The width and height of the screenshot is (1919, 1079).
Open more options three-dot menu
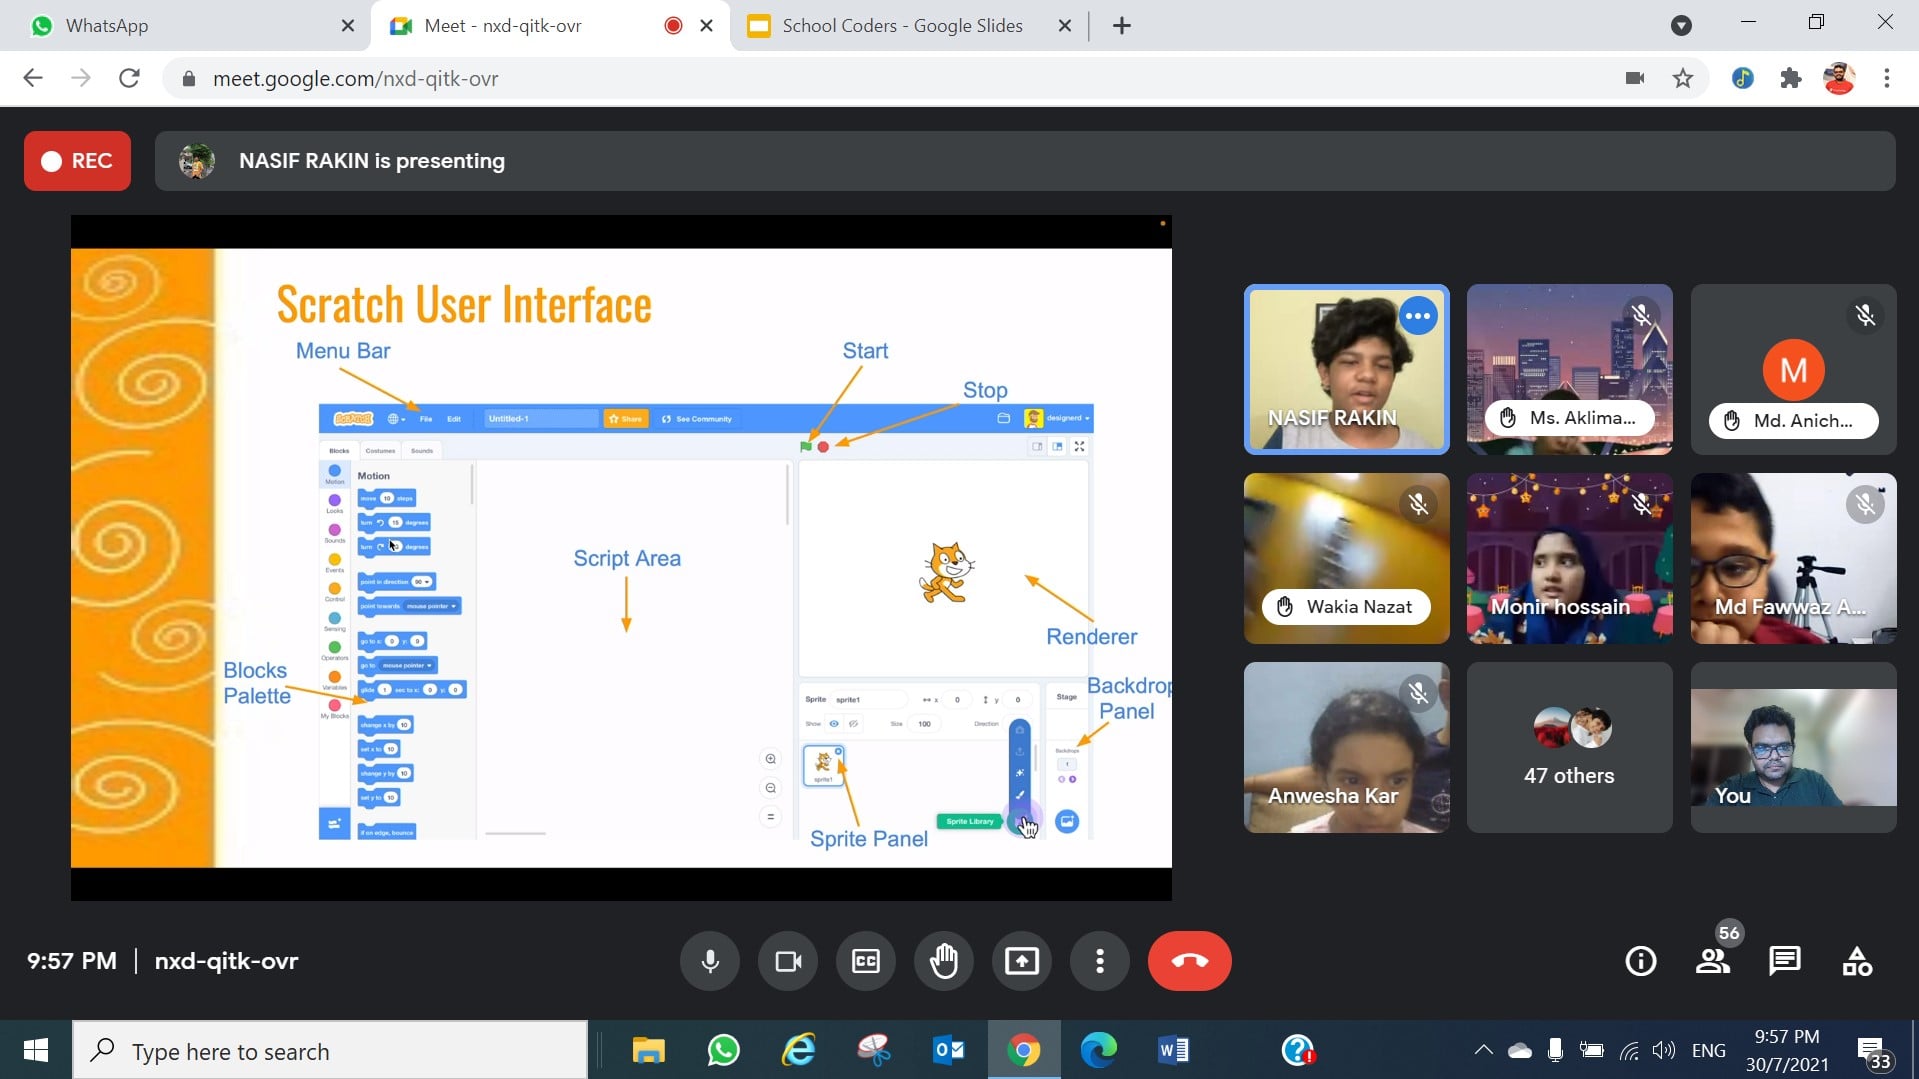point(1099,961)
